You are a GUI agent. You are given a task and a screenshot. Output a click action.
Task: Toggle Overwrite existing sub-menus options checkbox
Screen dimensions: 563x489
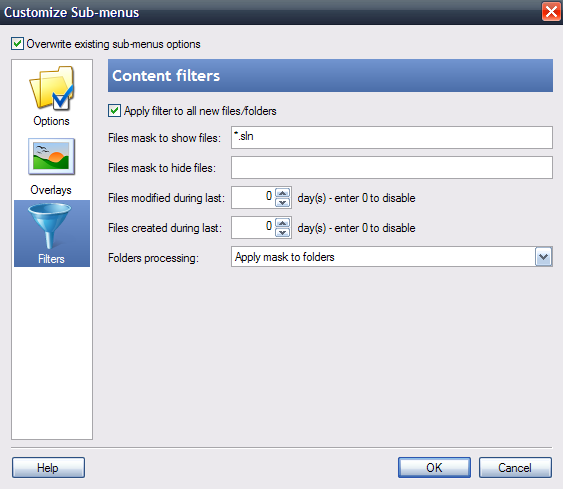17,44
